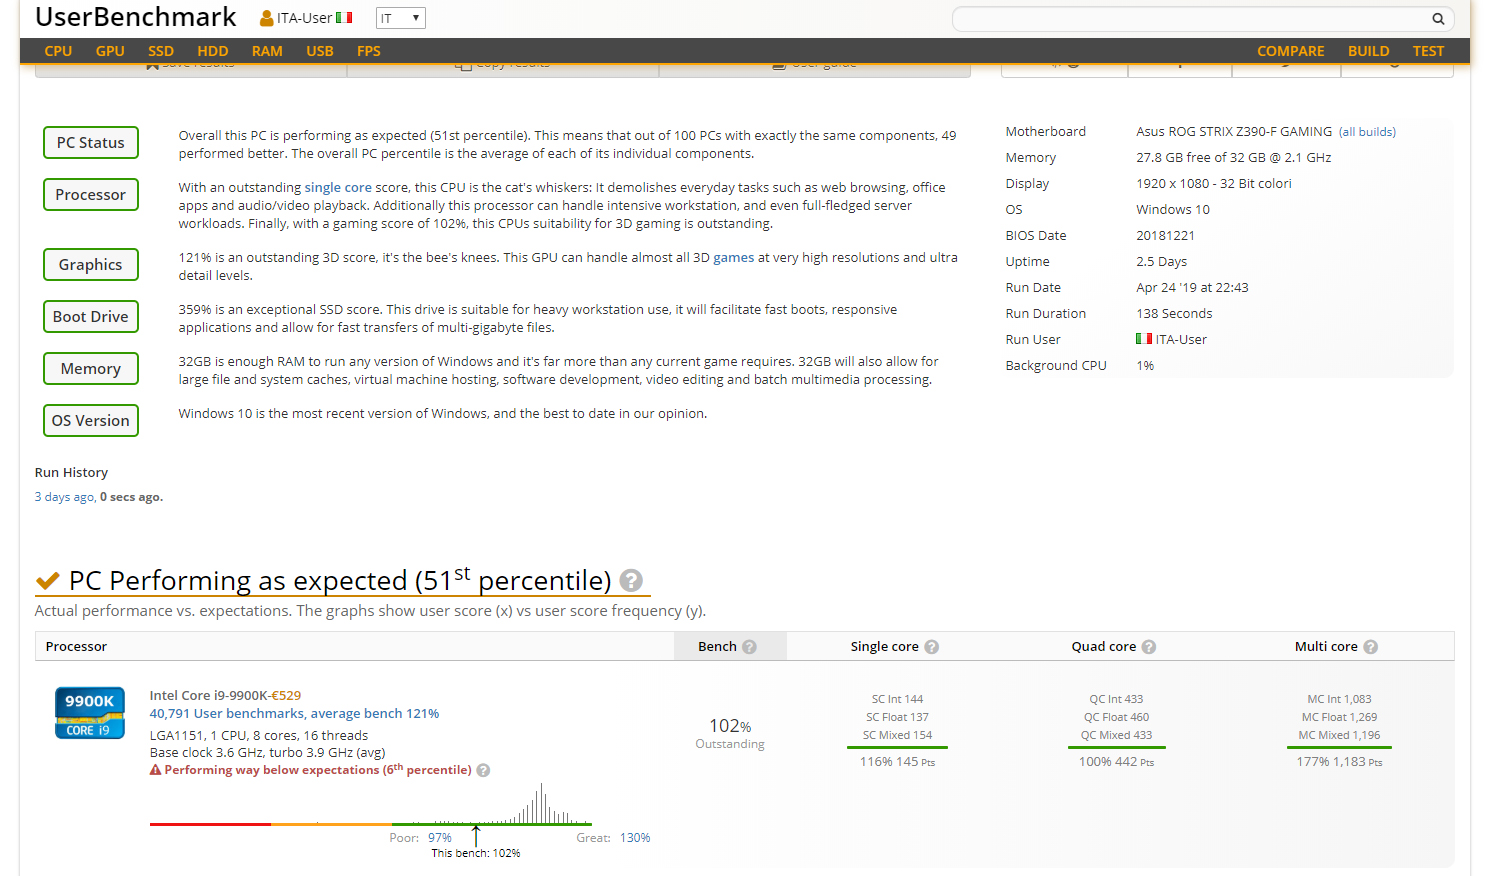This screenshot has height=876, width=1488.
Task: Click Single core help icon
Action: point(932,647)
